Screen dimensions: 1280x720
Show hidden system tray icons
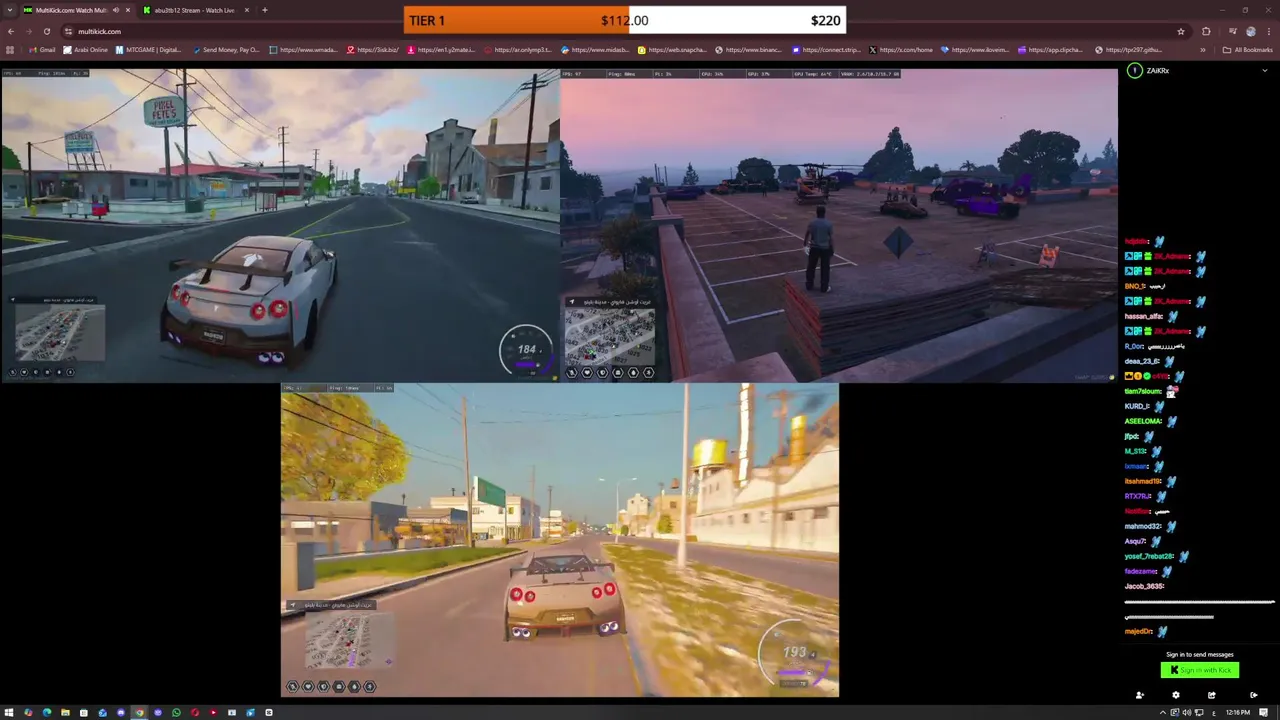(x=1163, y=712)
